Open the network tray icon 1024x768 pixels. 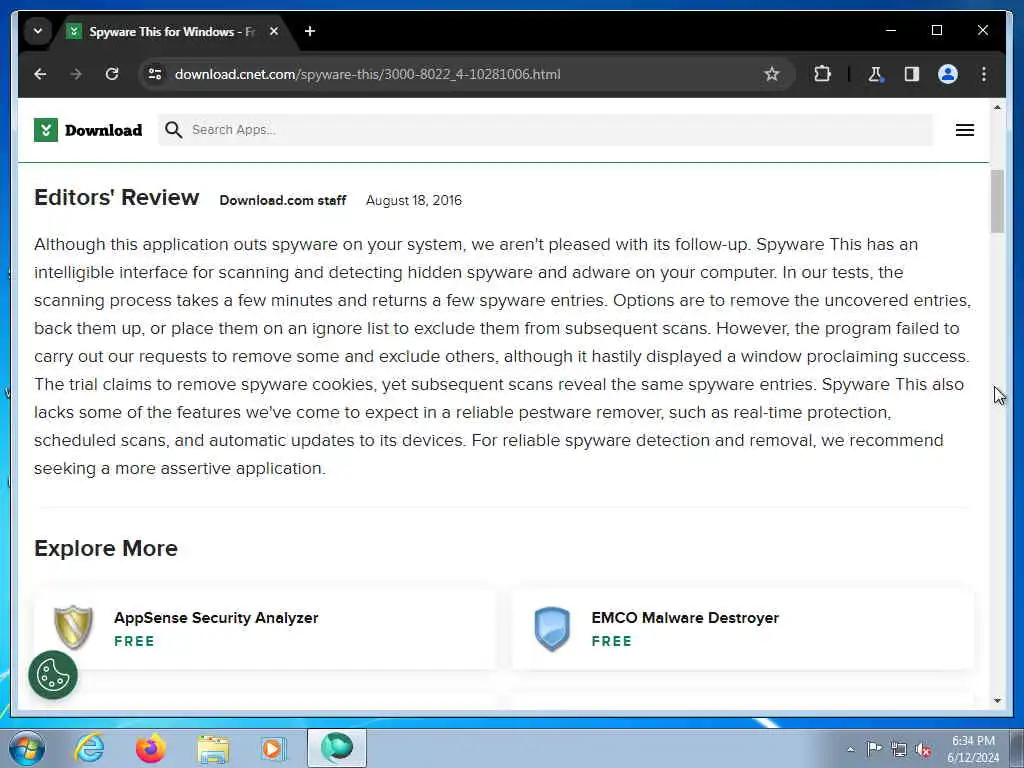tap(899, 750)
